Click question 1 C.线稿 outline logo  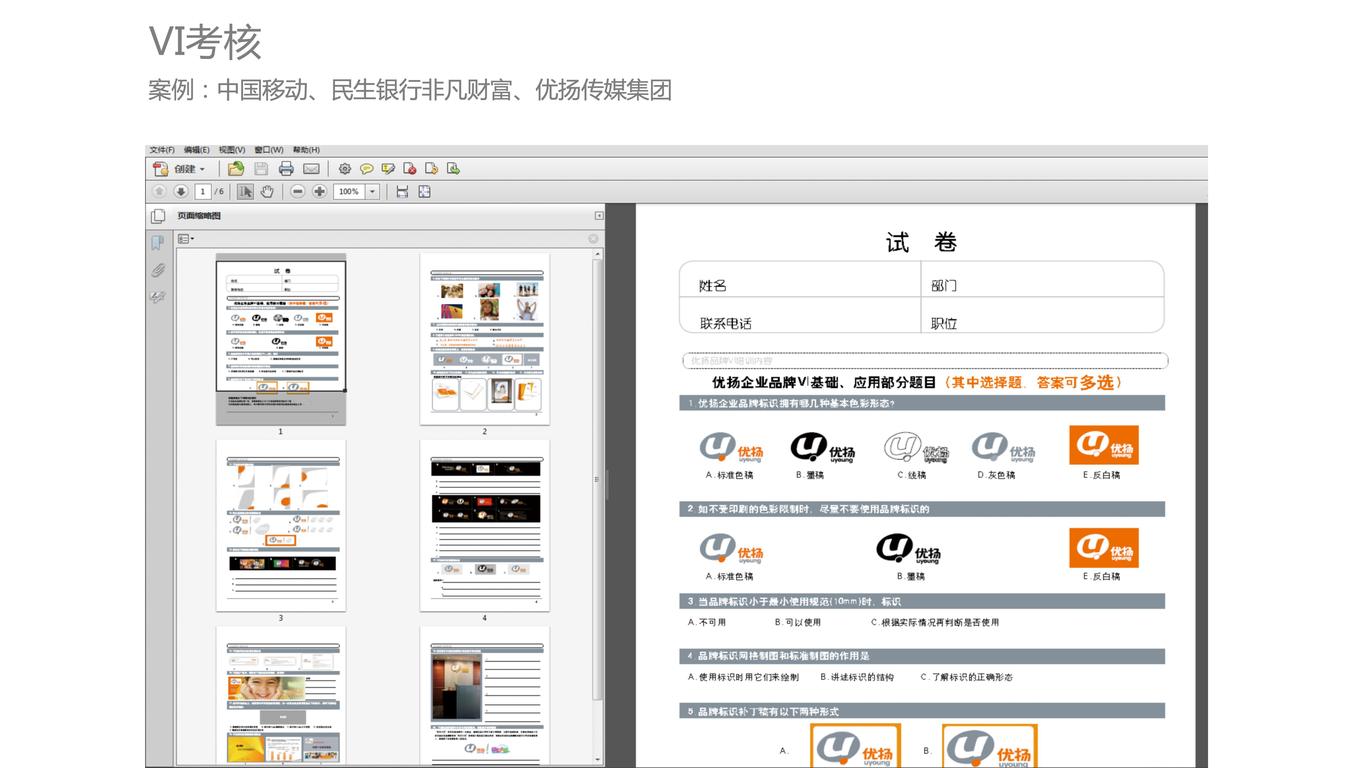tap(915, 447)
